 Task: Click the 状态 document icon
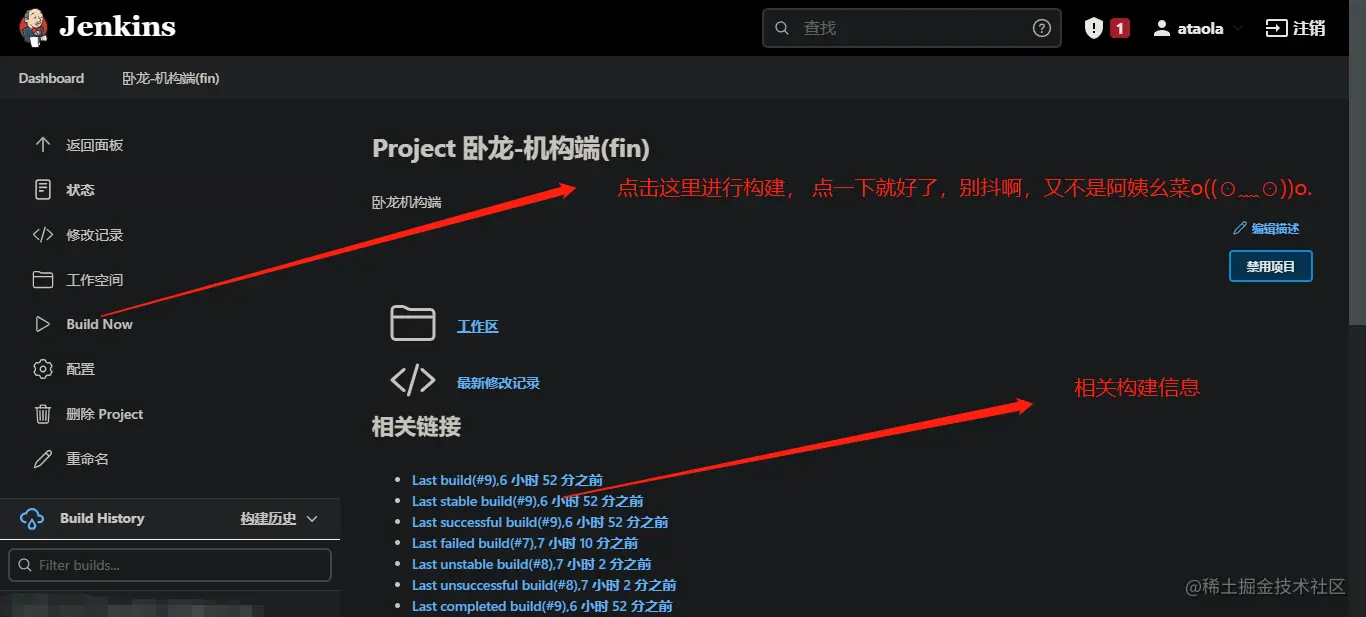42,190
